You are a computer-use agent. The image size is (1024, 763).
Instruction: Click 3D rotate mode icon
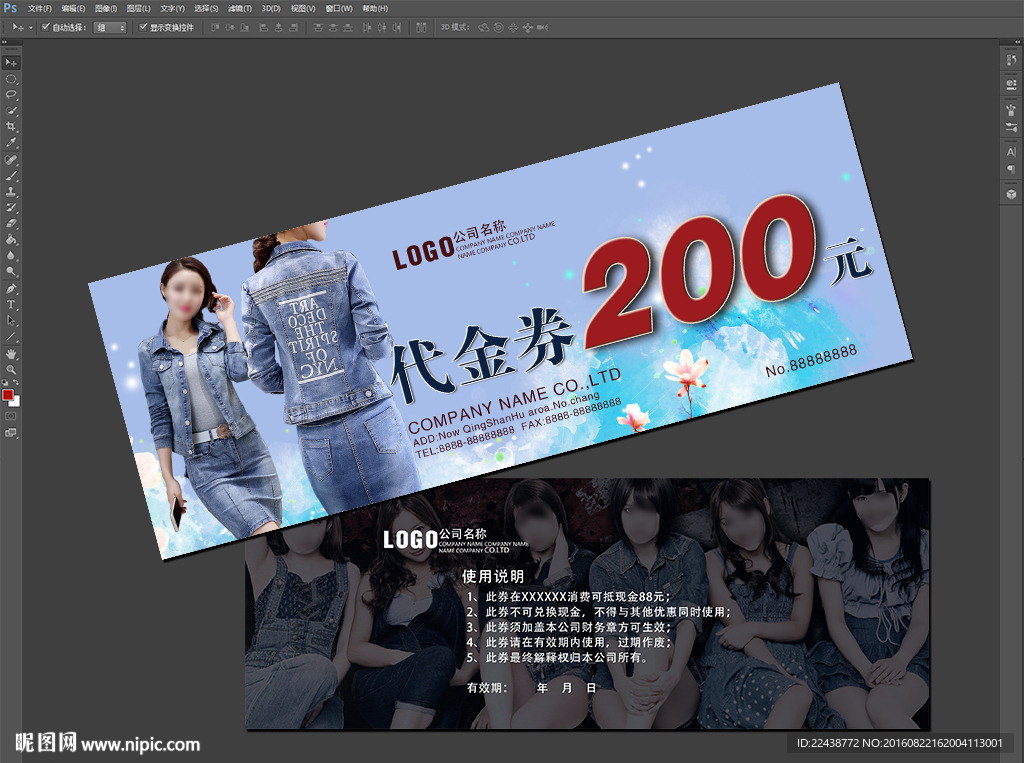(484, 27)
